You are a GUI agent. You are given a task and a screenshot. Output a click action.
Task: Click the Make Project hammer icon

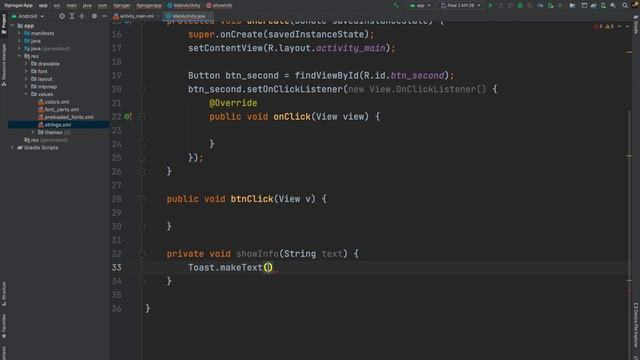[x=396, y=5]
